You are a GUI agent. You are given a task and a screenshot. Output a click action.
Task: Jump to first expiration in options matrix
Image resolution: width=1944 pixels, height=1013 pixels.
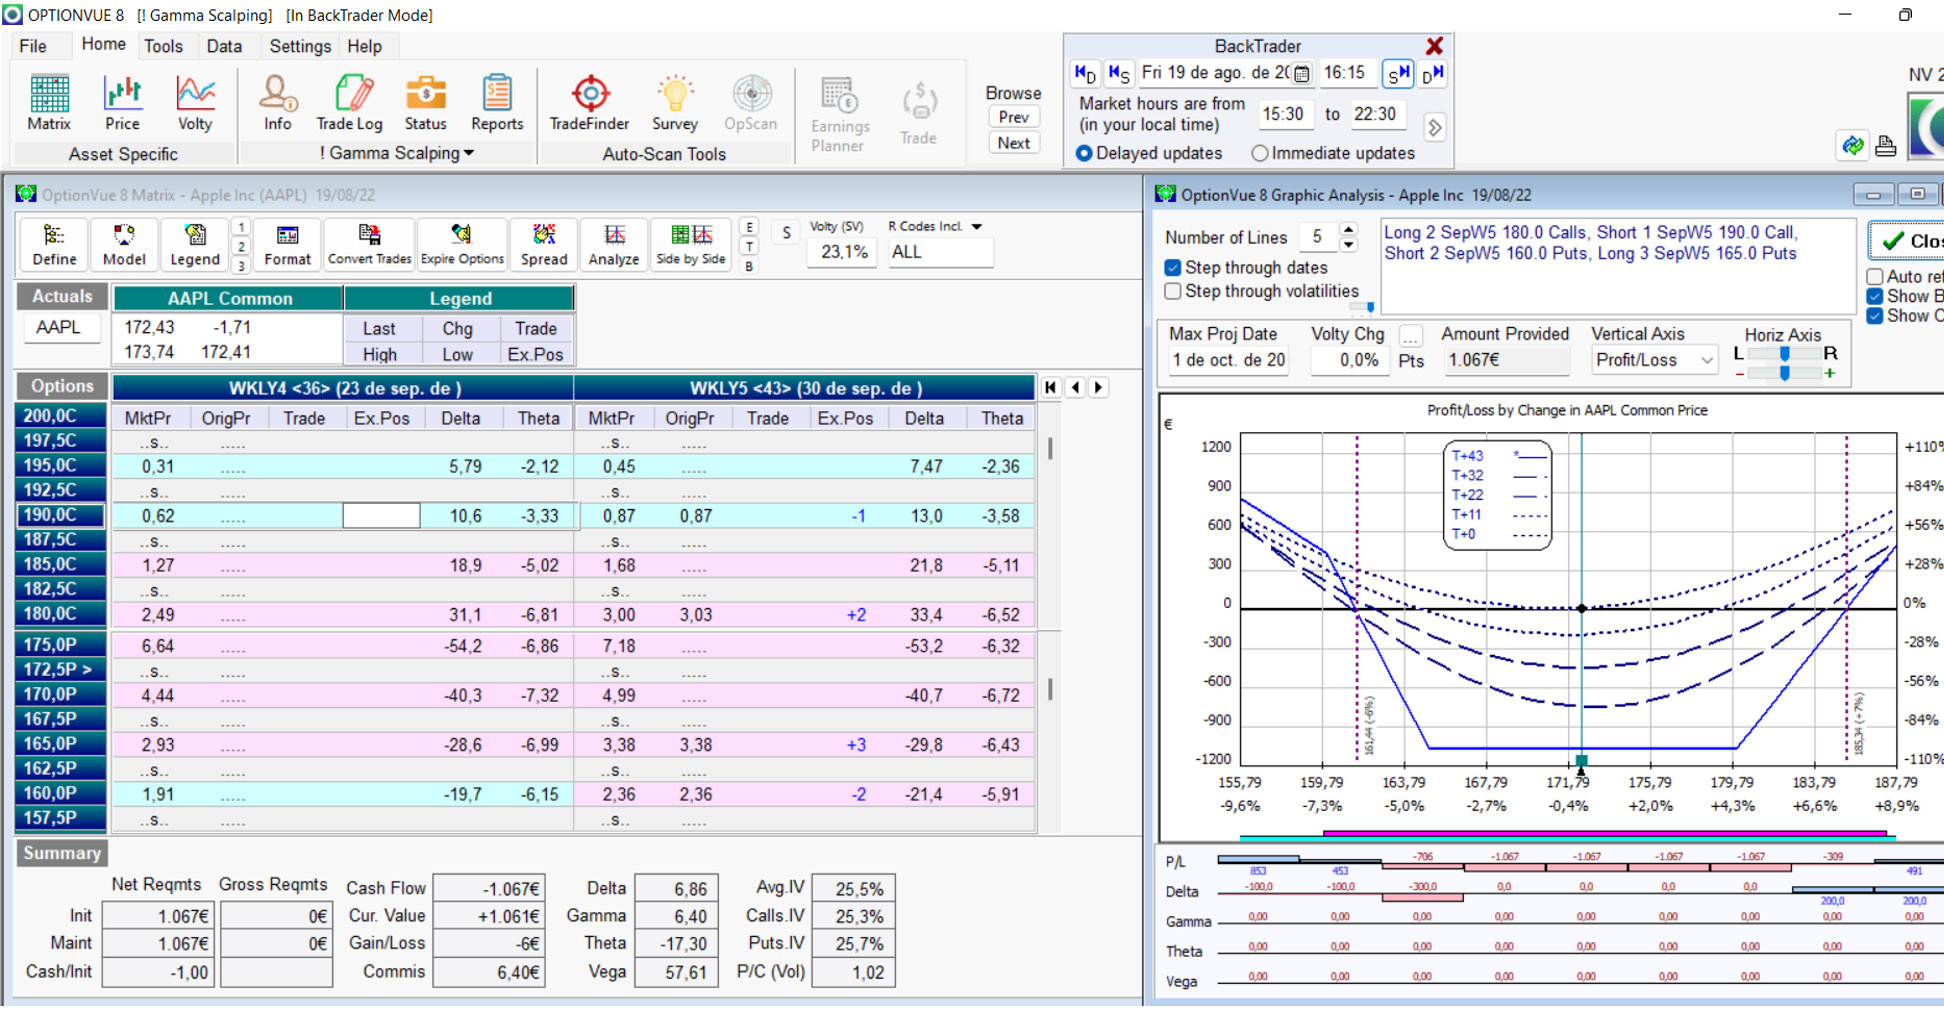1051,387
